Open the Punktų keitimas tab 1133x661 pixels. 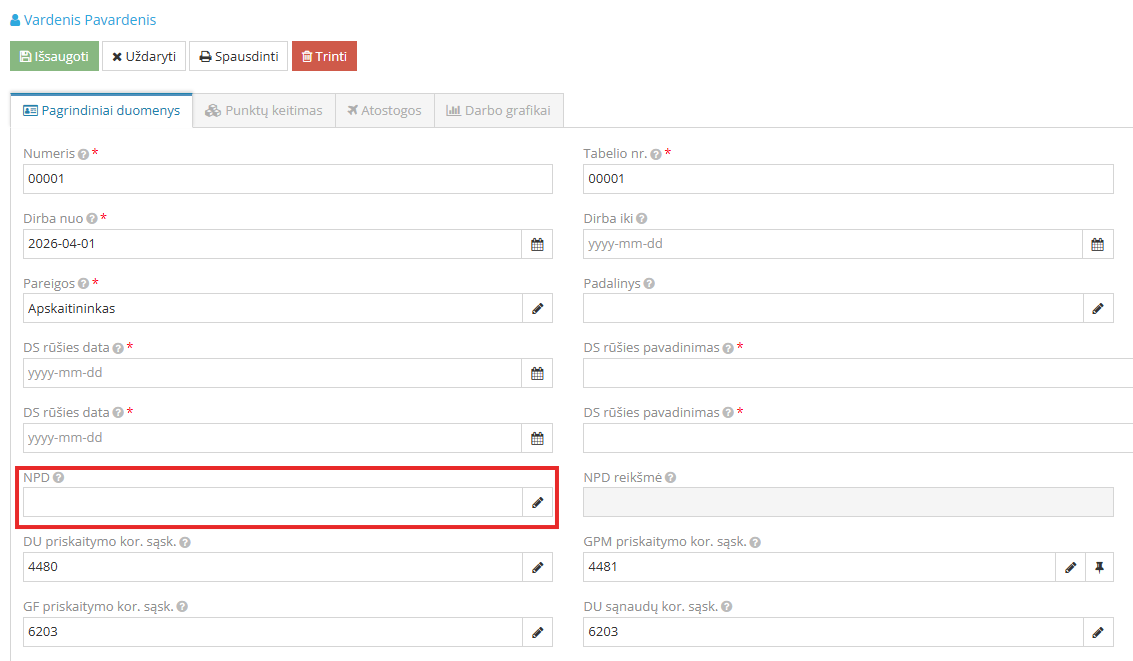click(x=264, y=111)
